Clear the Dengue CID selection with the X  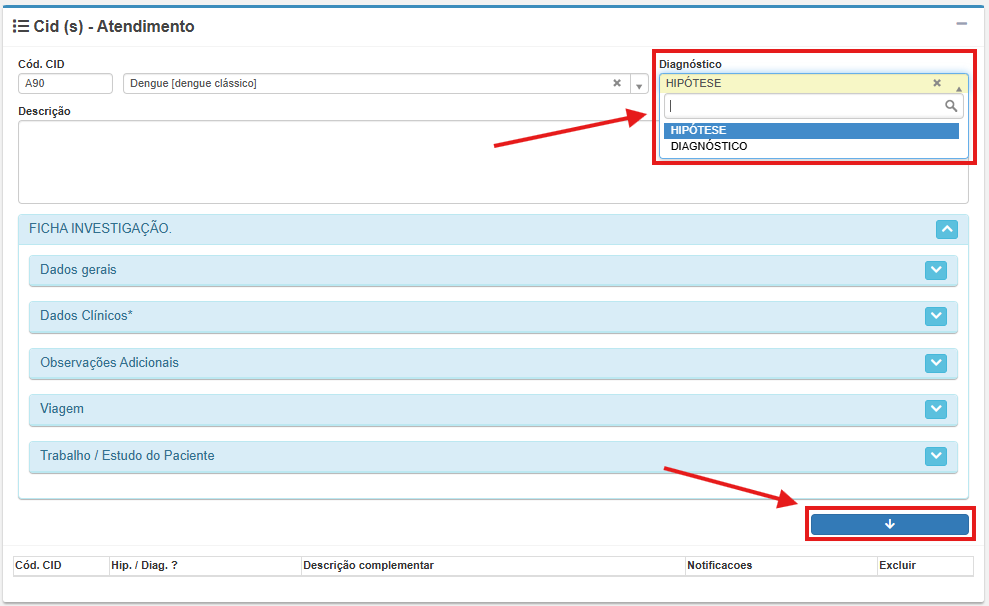(617, 84)
